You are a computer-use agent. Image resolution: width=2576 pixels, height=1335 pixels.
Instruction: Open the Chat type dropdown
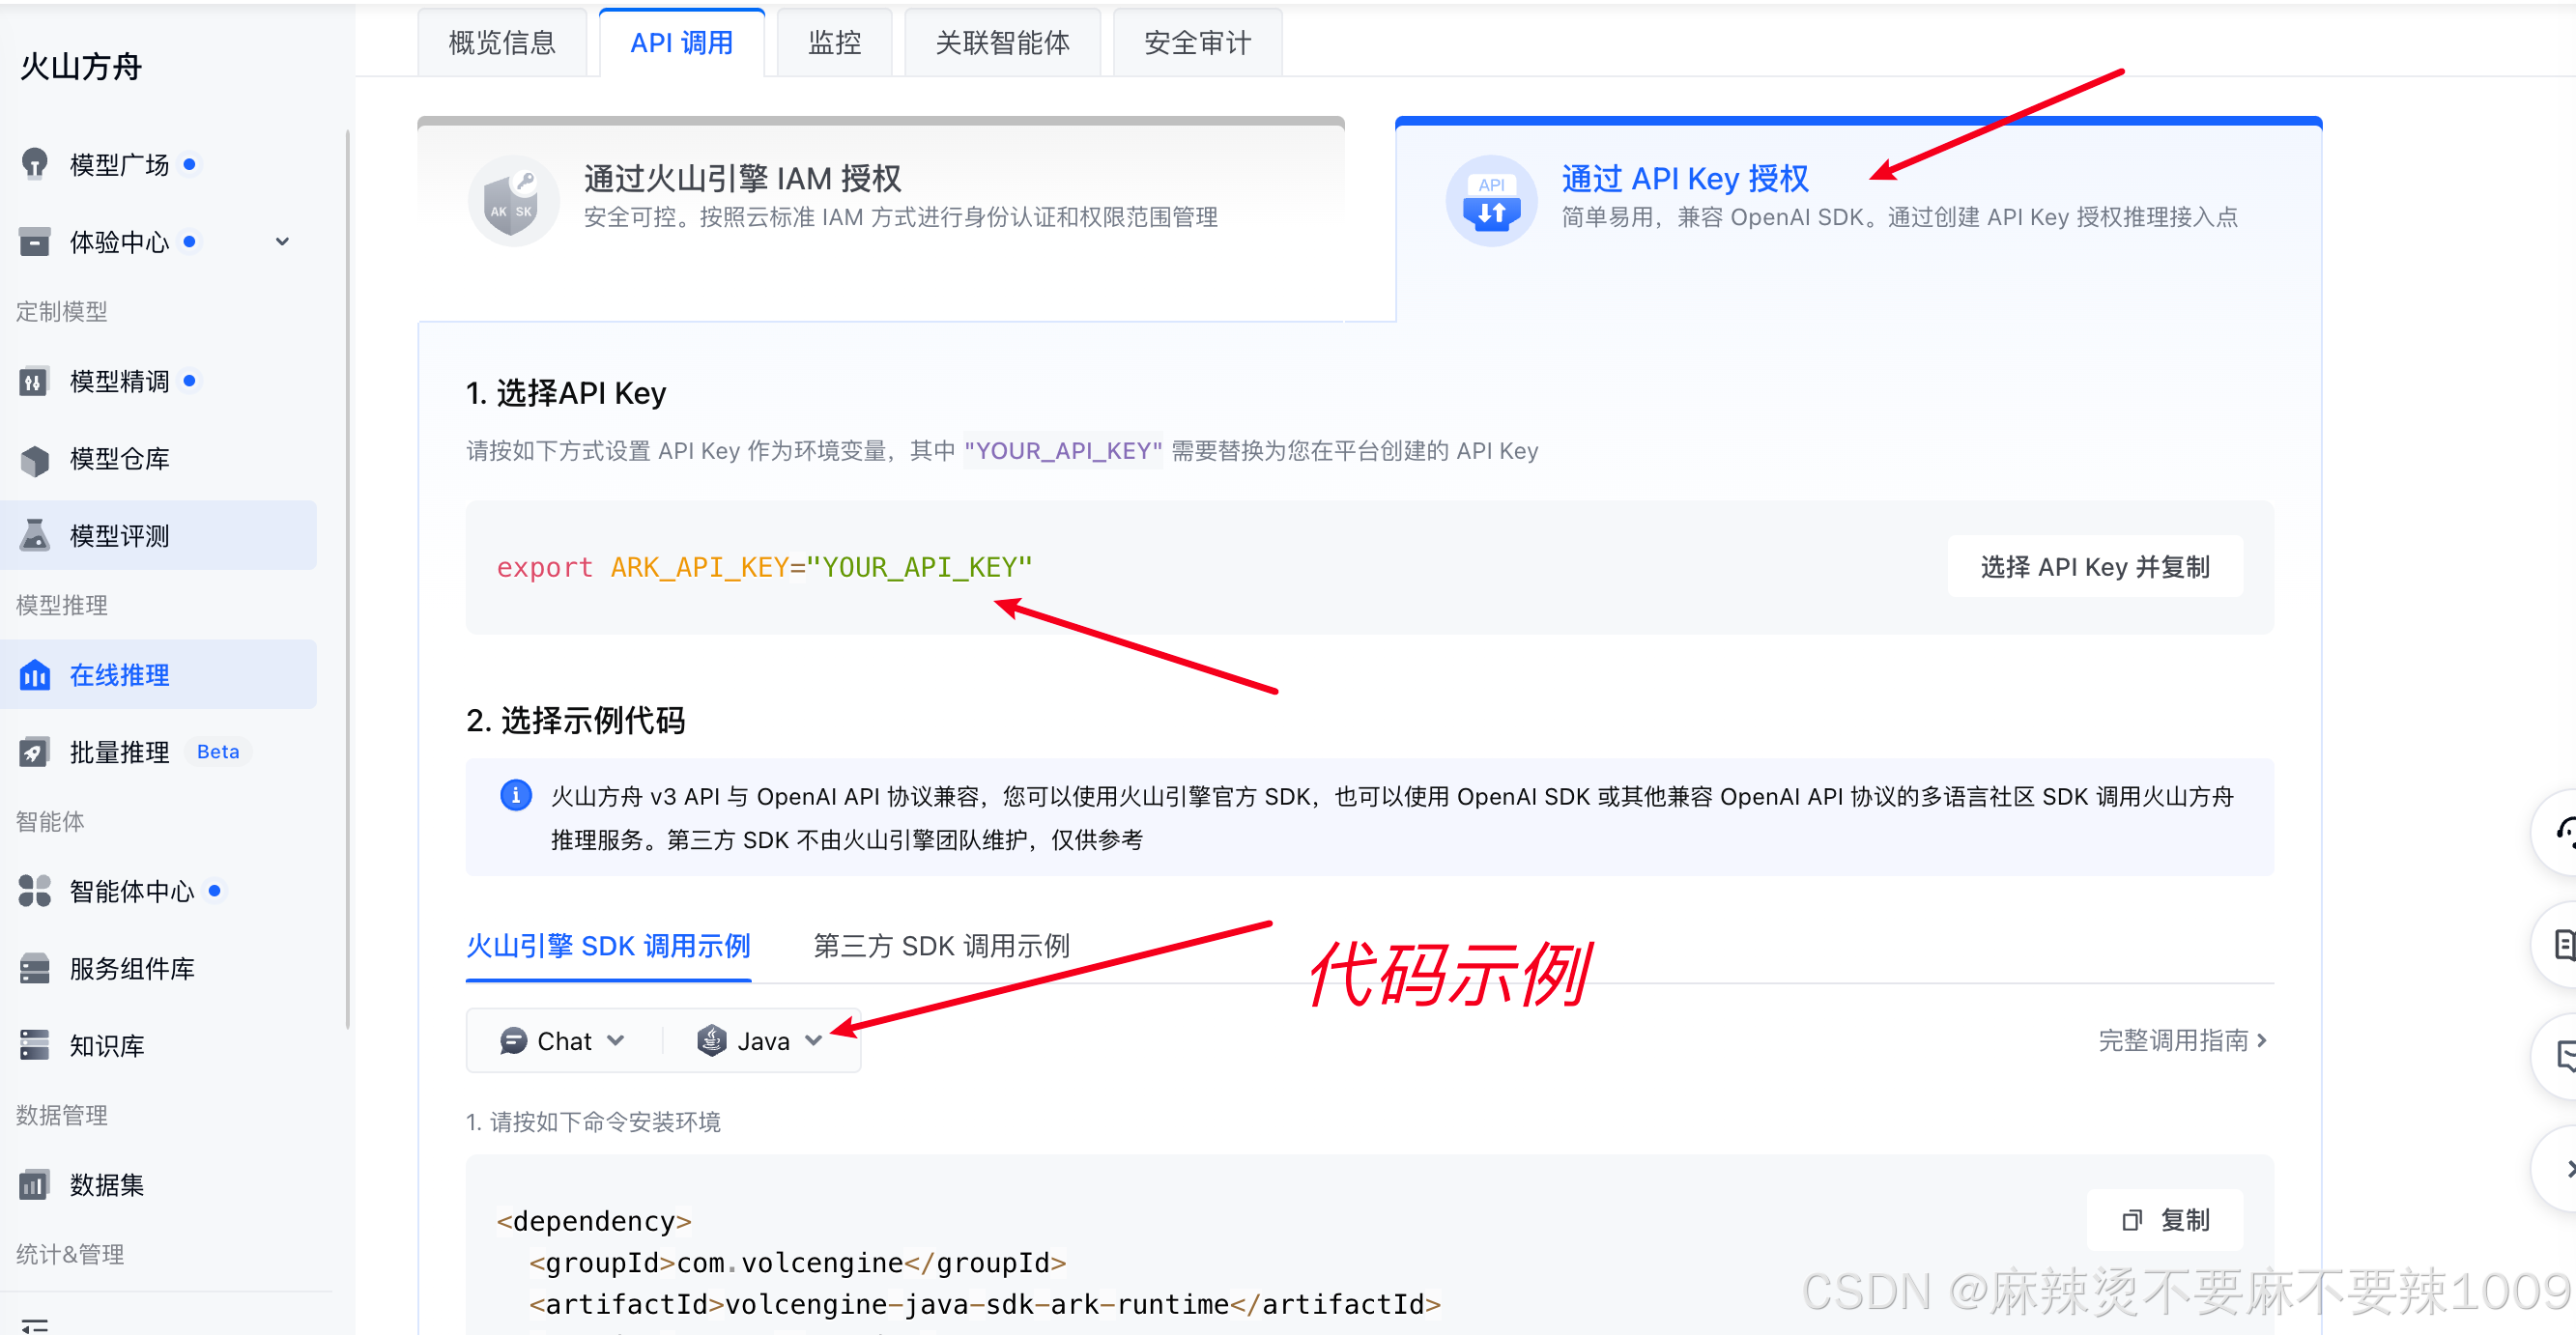pyautogui.click(x=563, y=1041)
